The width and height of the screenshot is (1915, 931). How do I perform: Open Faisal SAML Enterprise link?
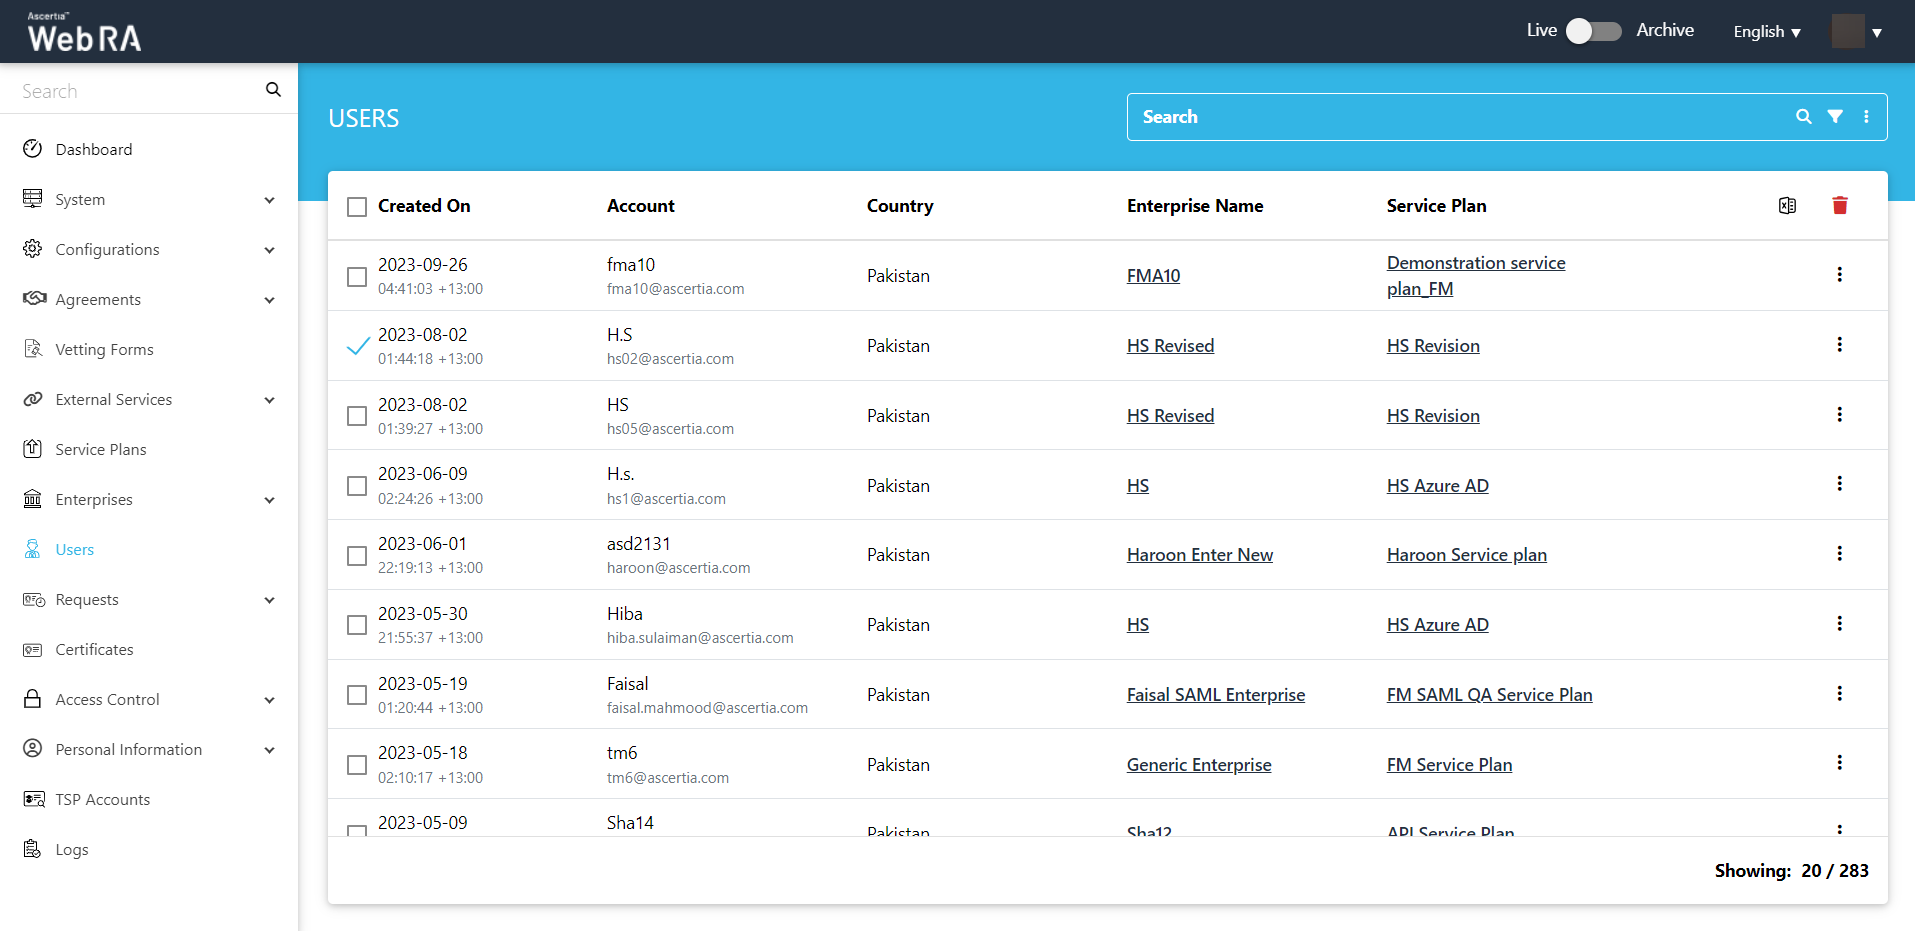(1216, 695)
